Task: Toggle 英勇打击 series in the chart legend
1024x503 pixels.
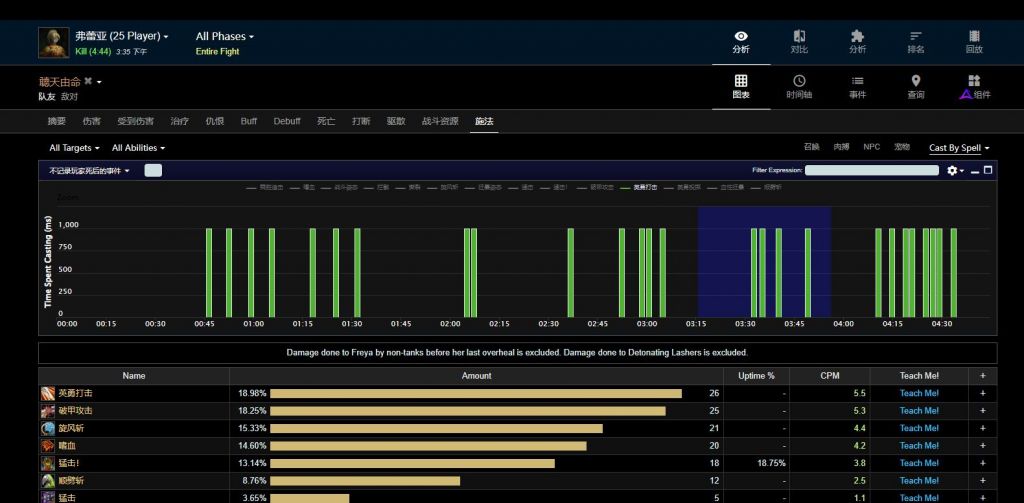Action: pyautogui.click(x=641, y=187)
